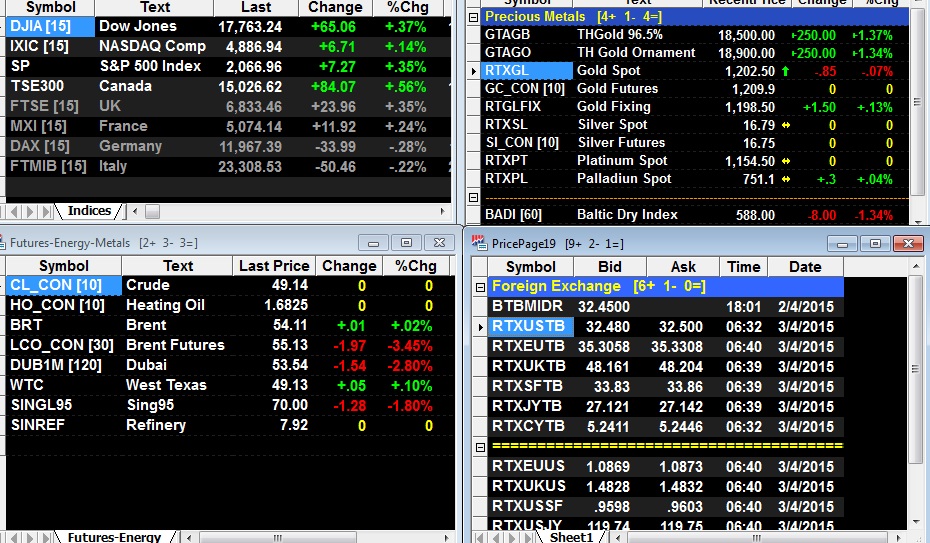Select the RTXEUTB symbol row
Image resolution: width=930 pixels, height=543 pixels.
click(665, 347)
